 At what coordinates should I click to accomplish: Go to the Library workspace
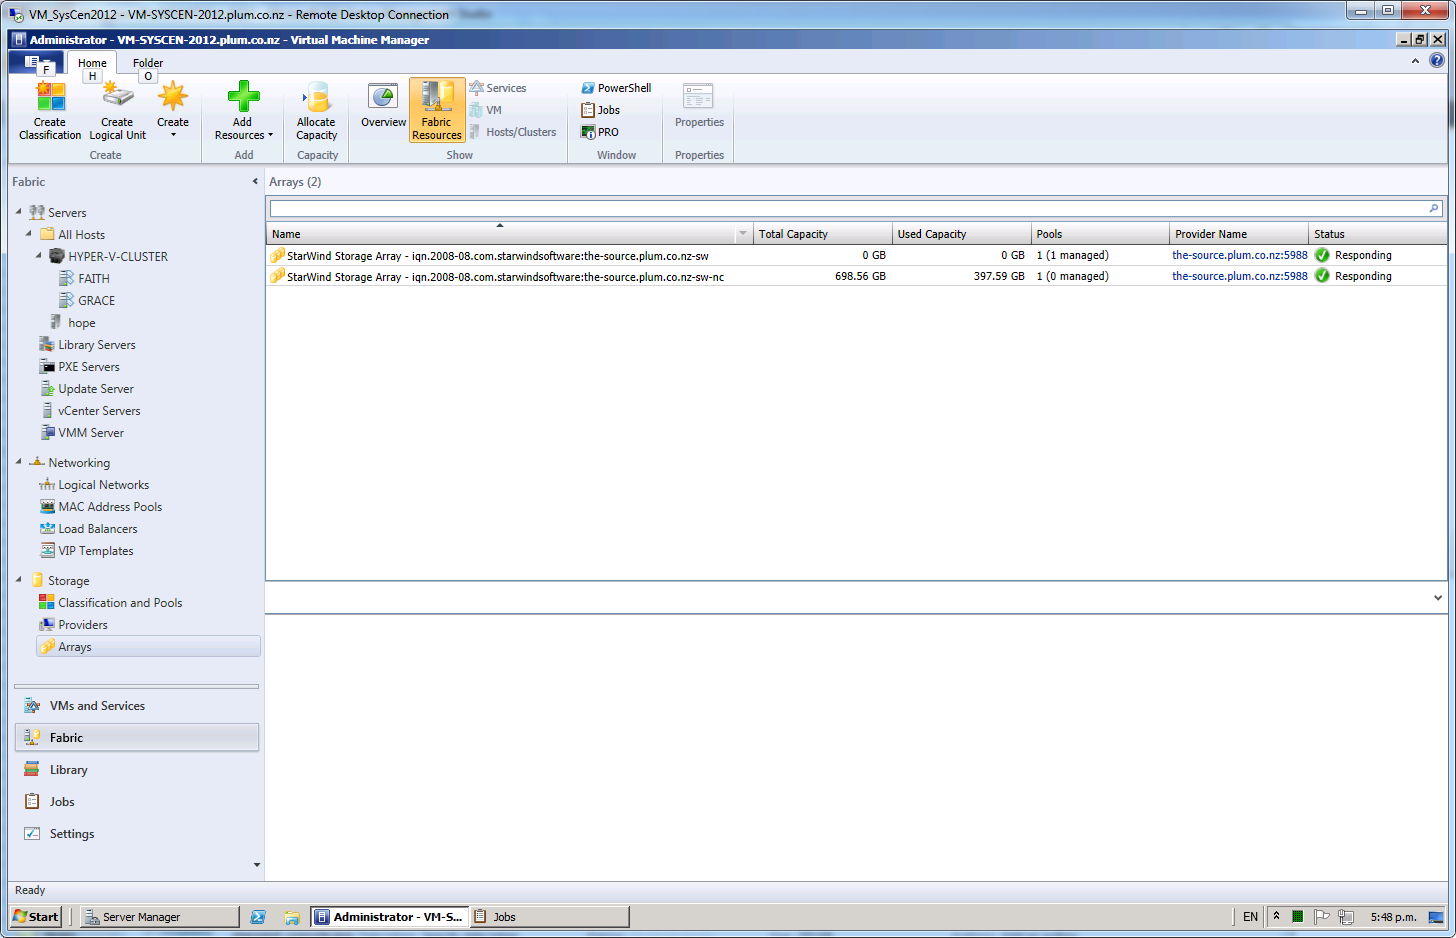click(137, 770)
